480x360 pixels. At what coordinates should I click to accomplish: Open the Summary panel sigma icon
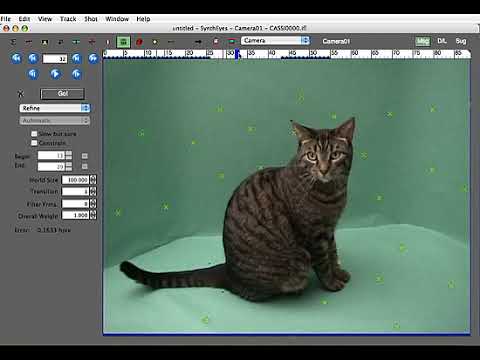(x=13, y=42)
